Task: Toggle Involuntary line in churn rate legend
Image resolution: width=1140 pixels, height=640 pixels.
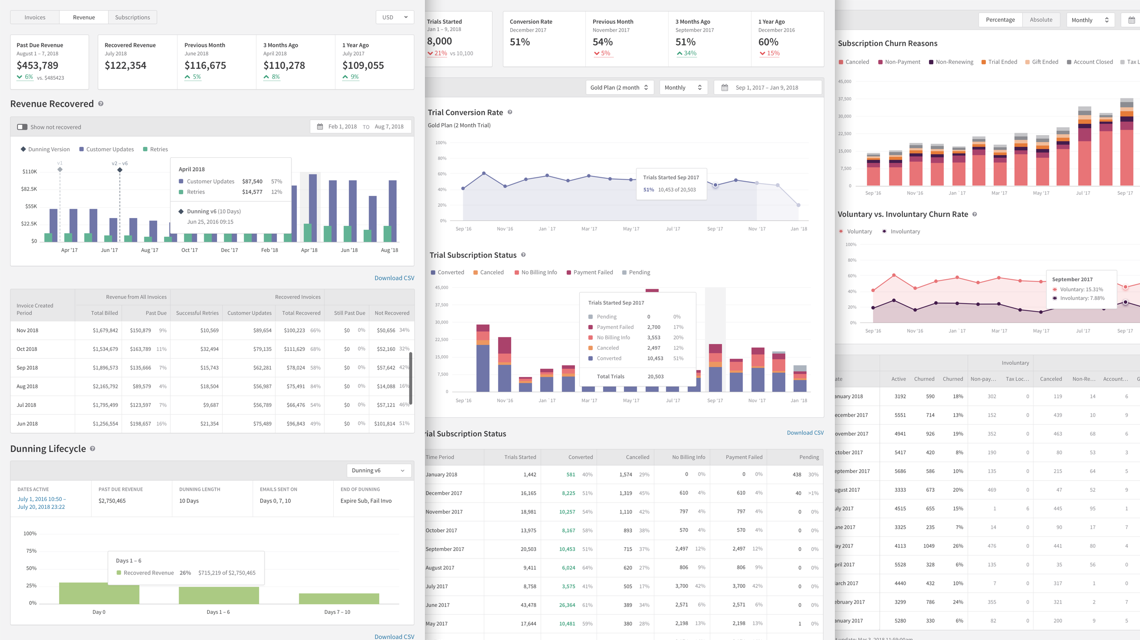Action: 901,231
